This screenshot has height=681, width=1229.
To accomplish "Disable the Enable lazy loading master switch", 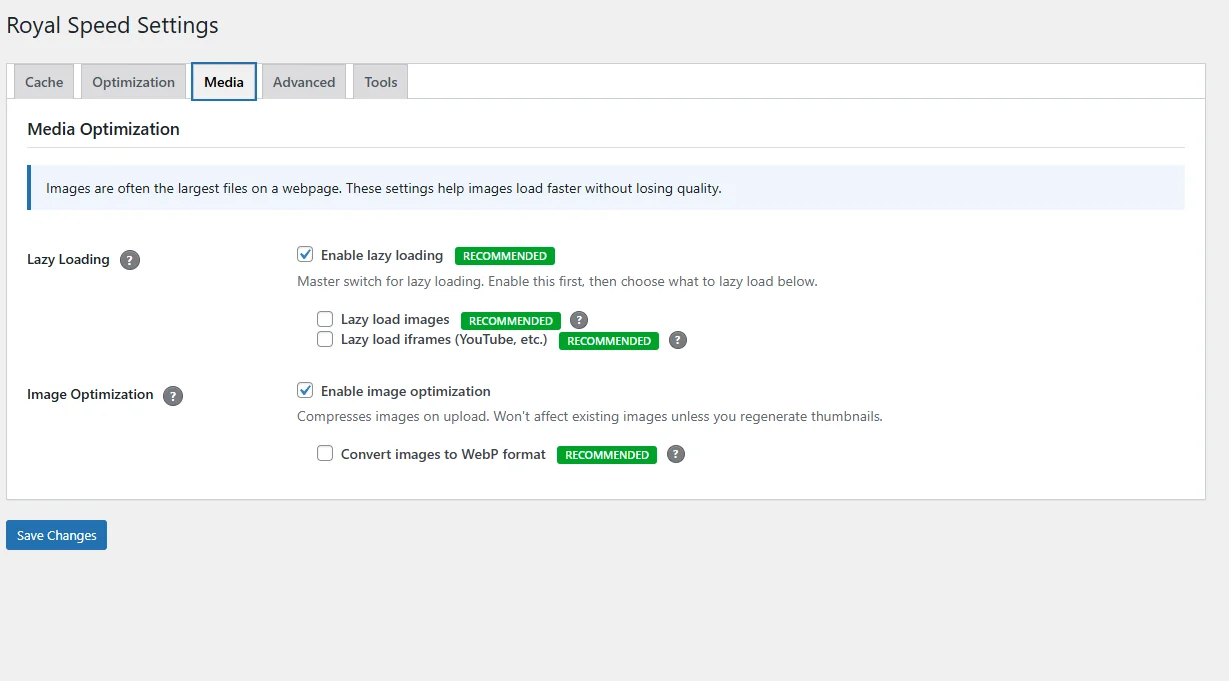I will [x=305, y=254].
